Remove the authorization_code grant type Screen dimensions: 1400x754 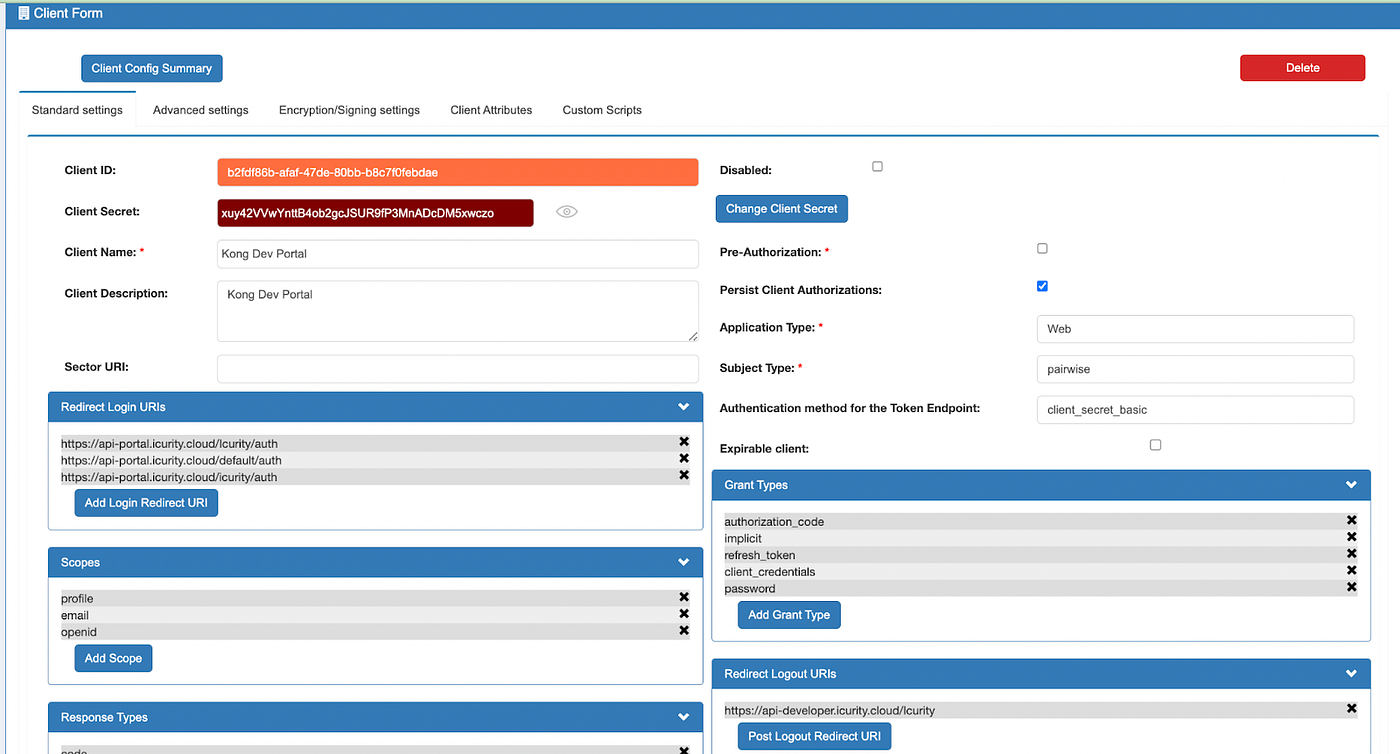[x=1351, y=520]
